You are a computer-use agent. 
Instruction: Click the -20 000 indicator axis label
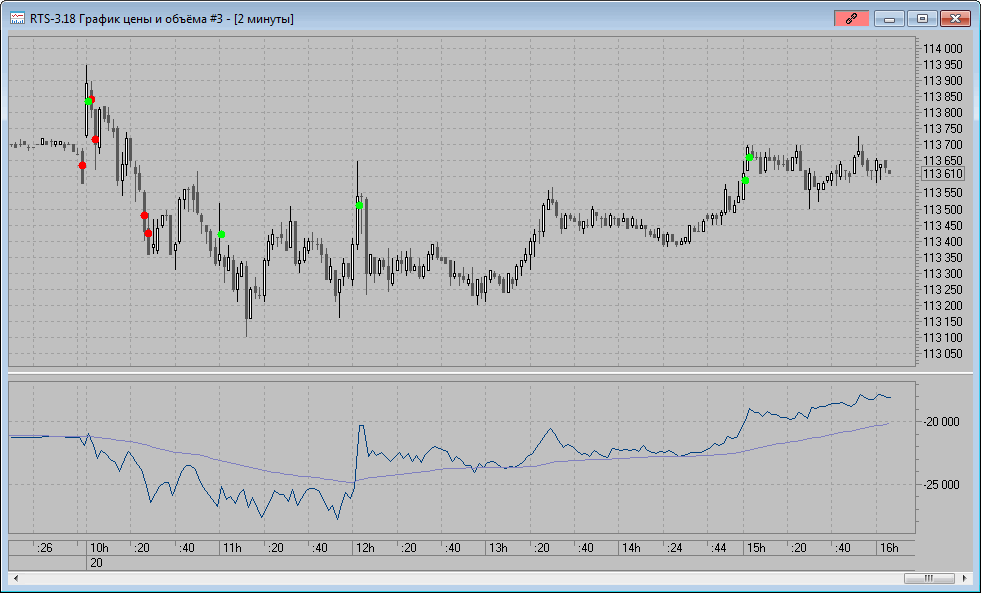[942, 422]
